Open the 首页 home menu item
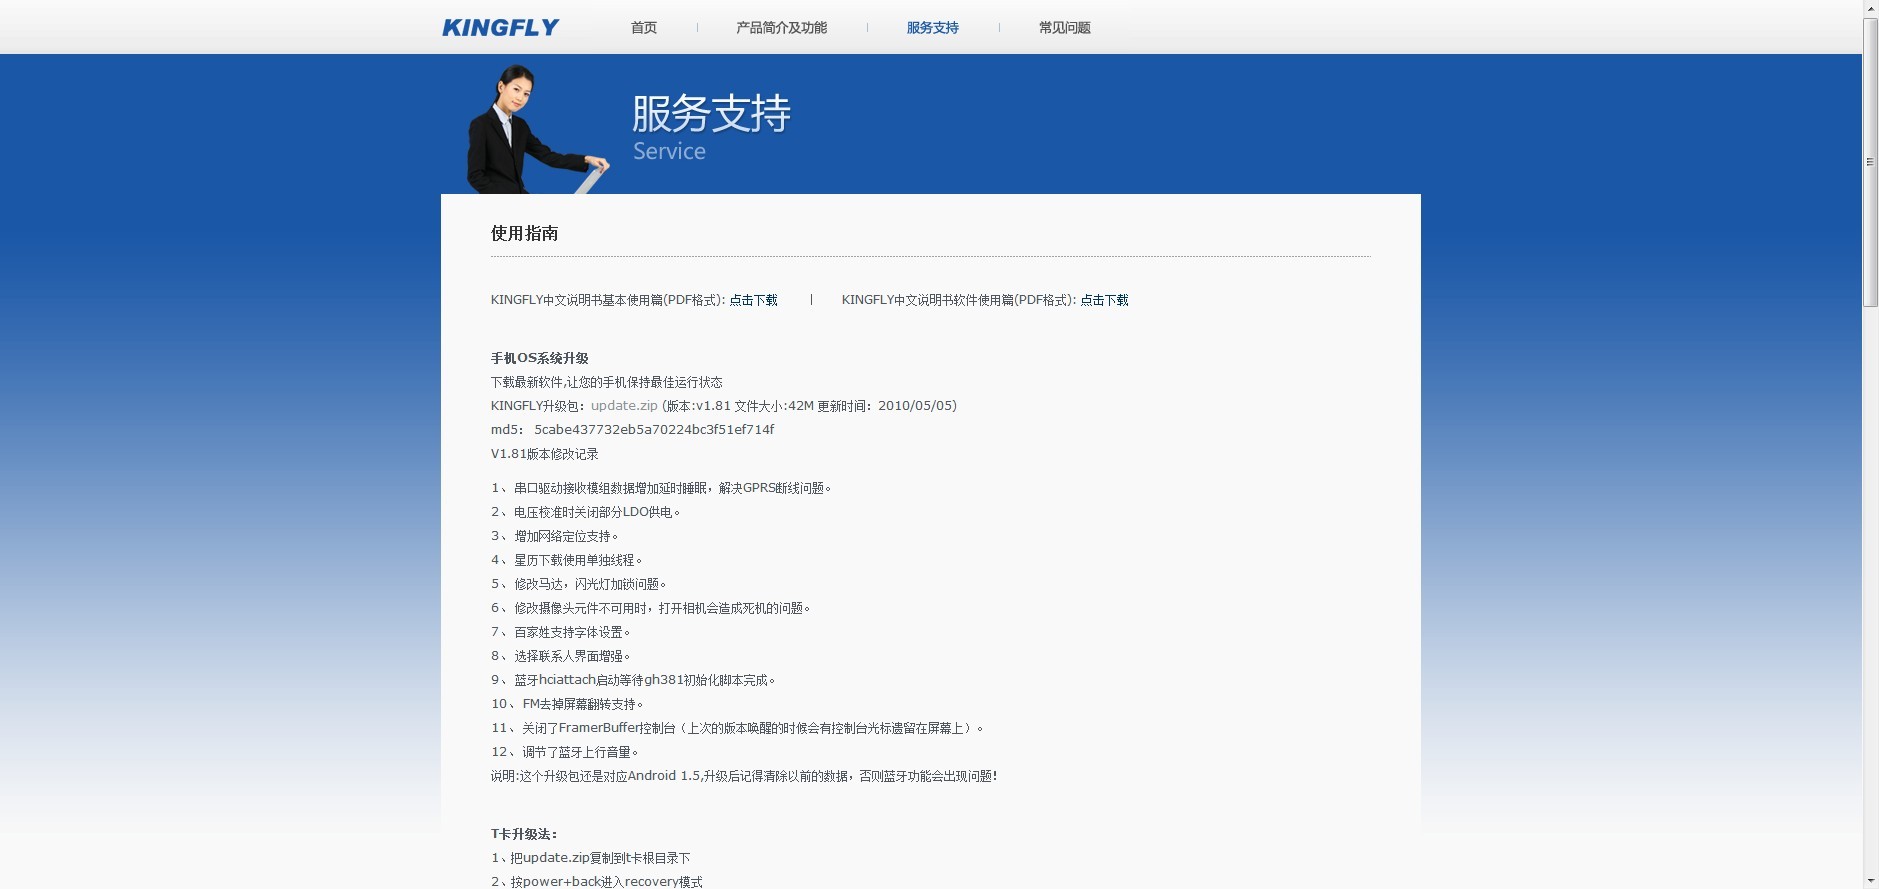Viewport: 1879px width, 889px height. [644, 28]
